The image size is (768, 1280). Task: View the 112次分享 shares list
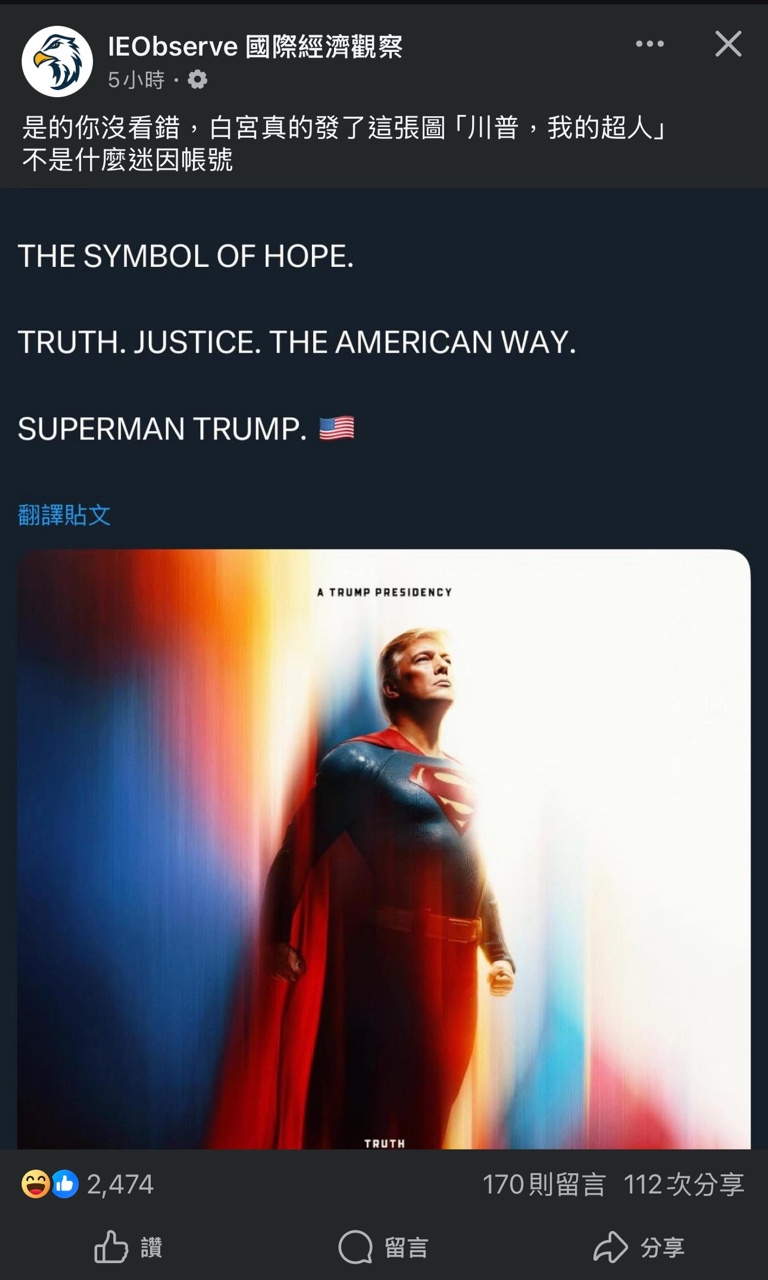(x=684, y=1184)
